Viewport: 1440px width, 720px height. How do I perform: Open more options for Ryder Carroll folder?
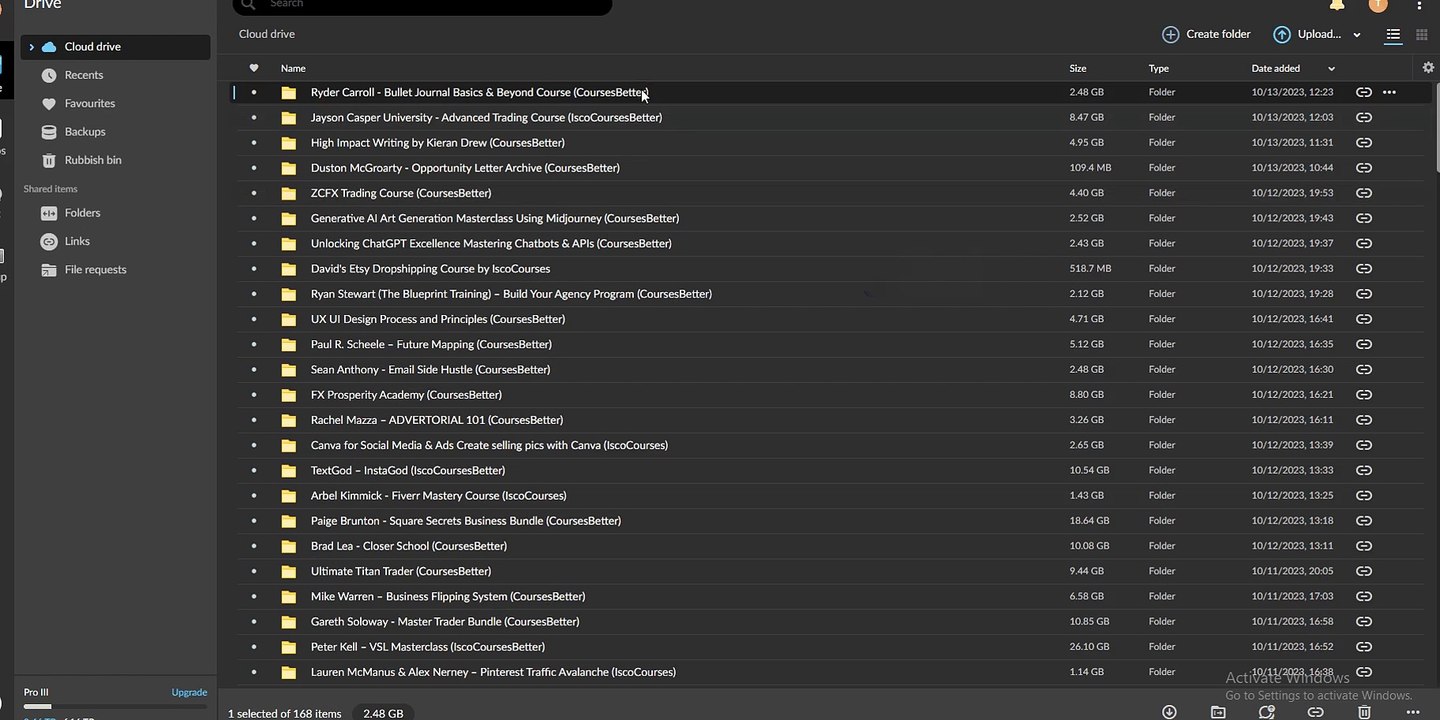(x=1389, y=92)
